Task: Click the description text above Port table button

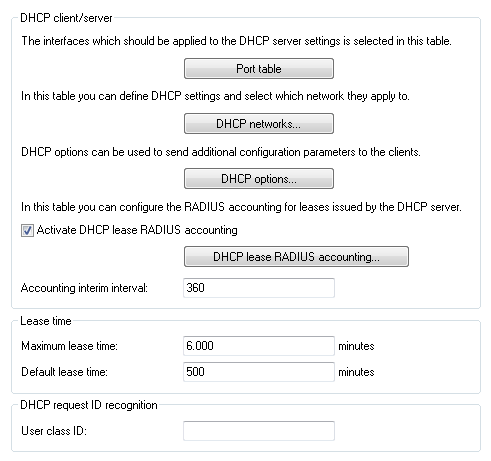Action: (x=236, y=41)
